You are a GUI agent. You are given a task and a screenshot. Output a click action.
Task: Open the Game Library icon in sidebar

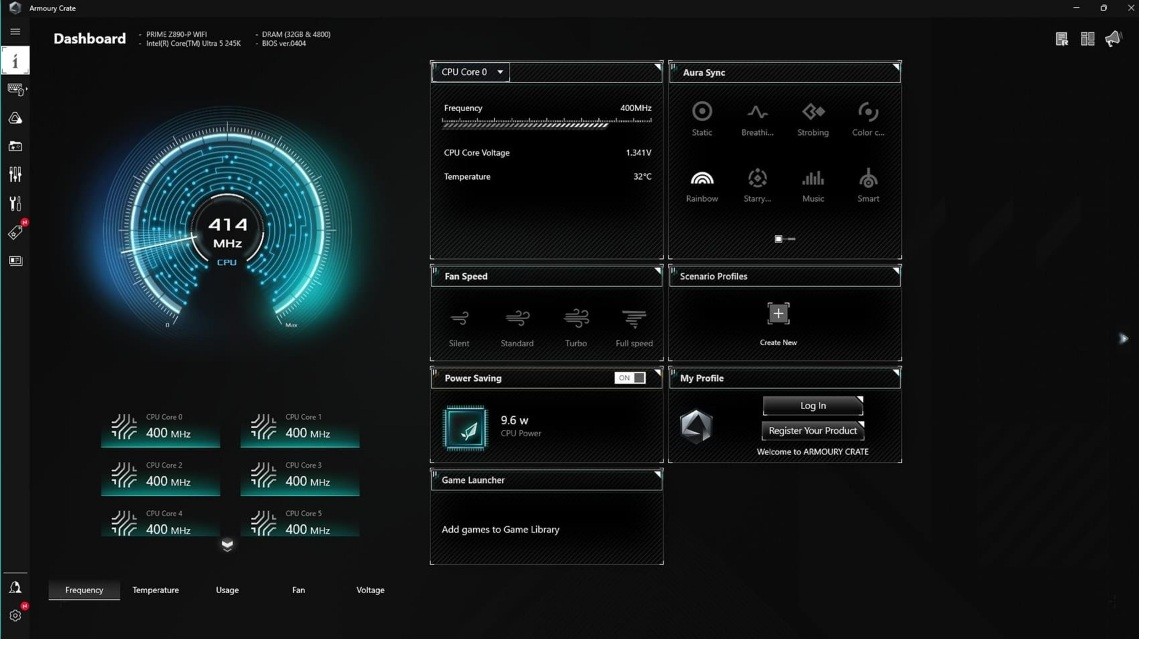coord(15,147)
